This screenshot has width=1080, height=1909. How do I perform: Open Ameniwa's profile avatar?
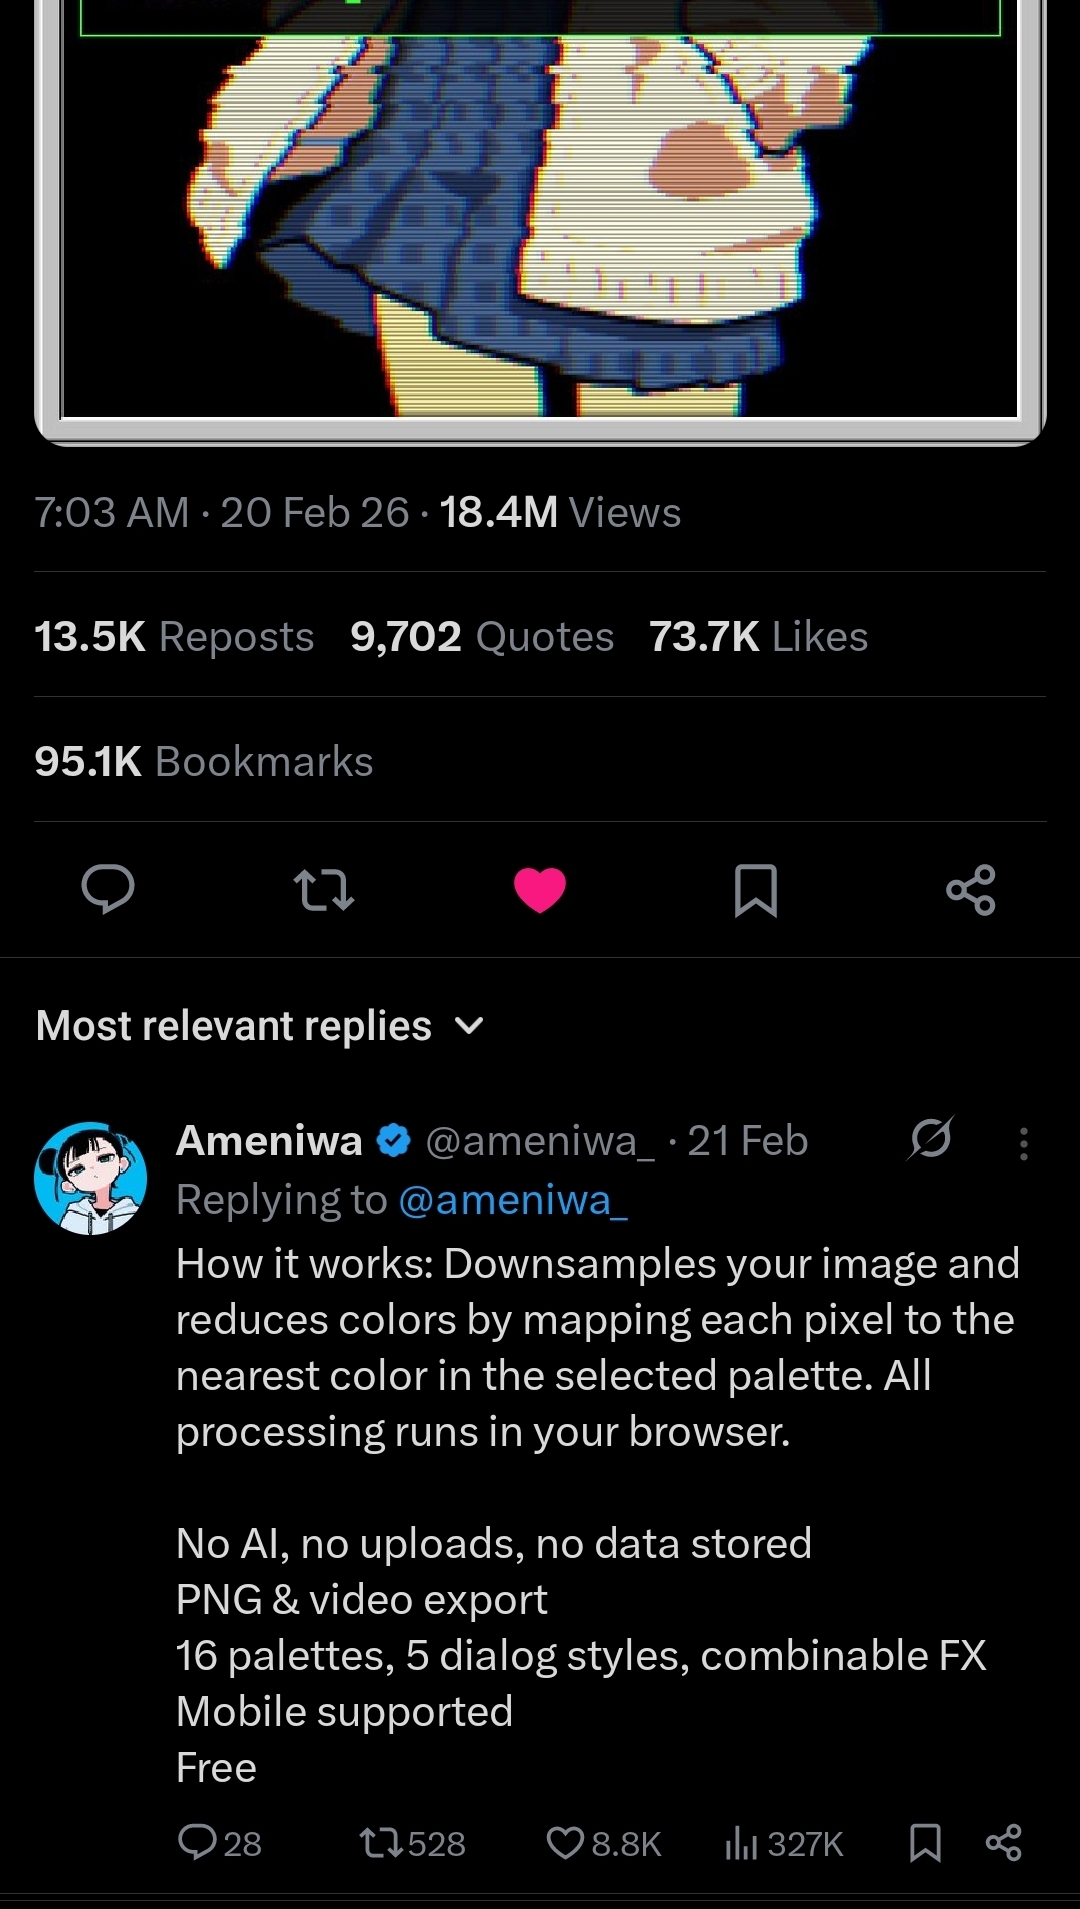pos(91,1178)
